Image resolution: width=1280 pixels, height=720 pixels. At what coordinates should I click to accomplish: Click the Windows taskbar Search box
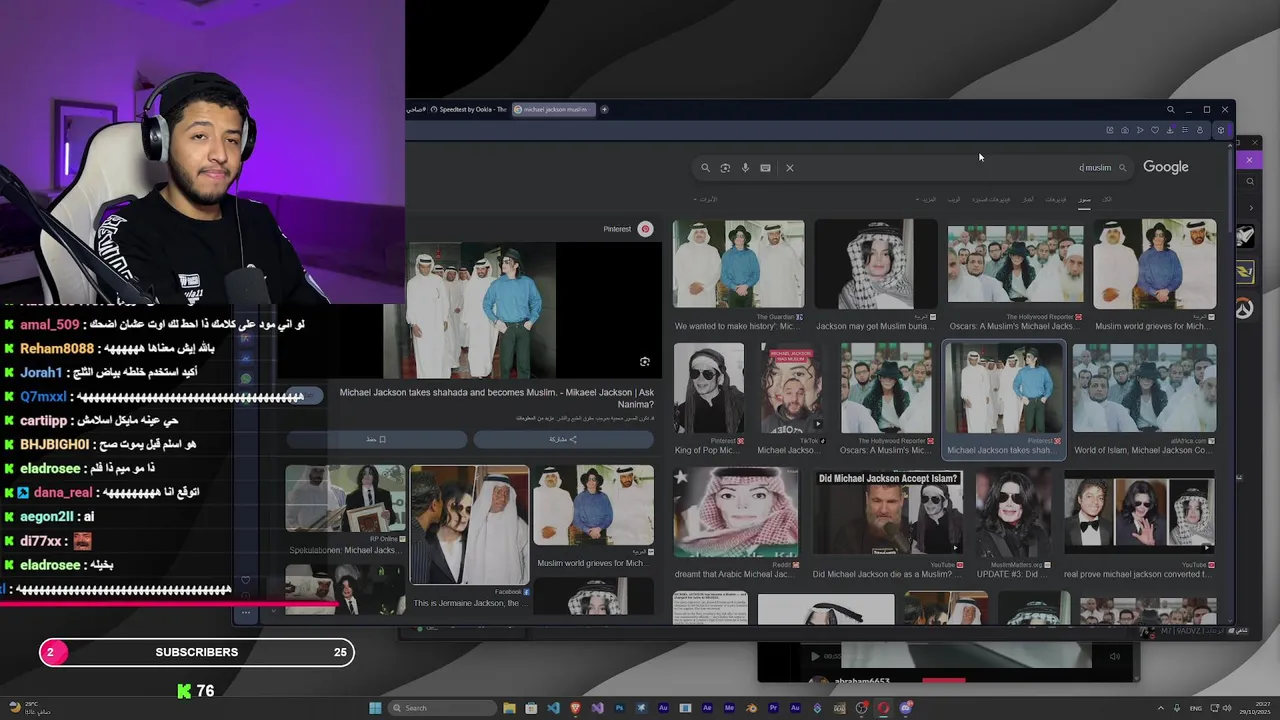click(x=443, y=708)
